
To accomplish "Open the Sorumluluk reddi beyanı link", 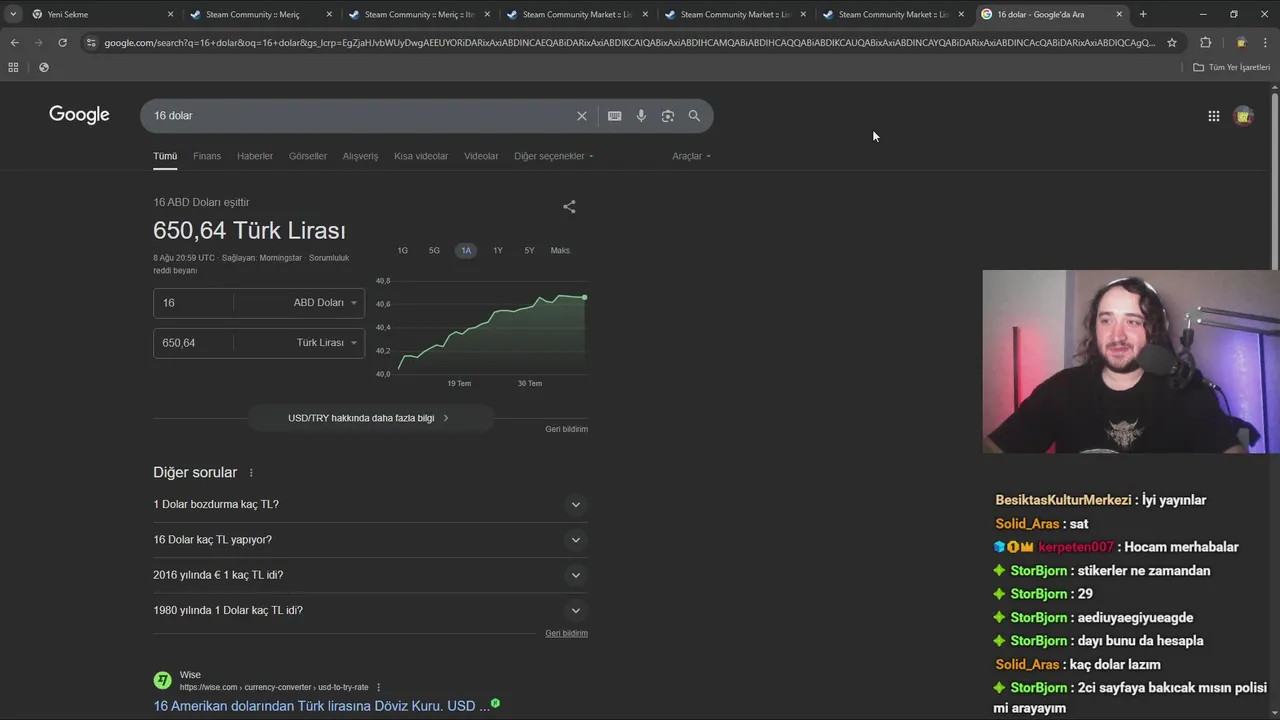I will (x=252, y=264).
